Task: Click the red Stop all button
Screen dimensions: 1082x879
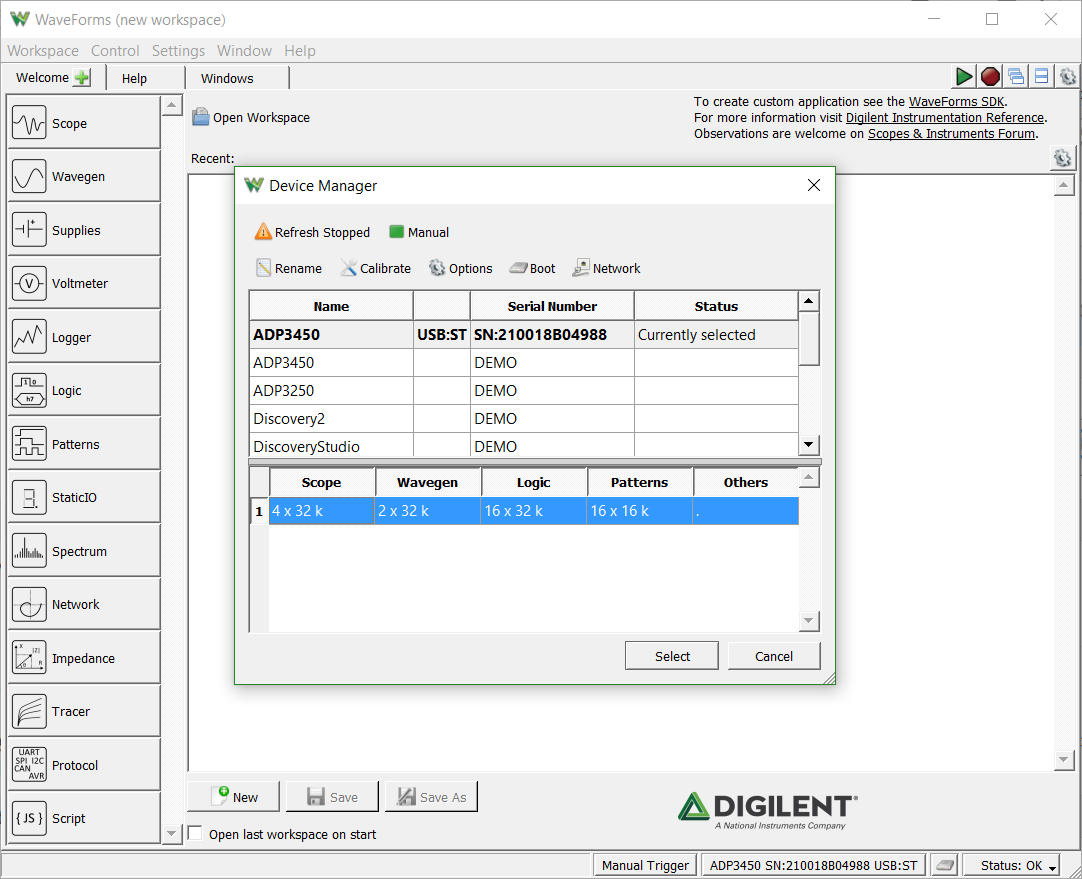Action: coord(990,77)
